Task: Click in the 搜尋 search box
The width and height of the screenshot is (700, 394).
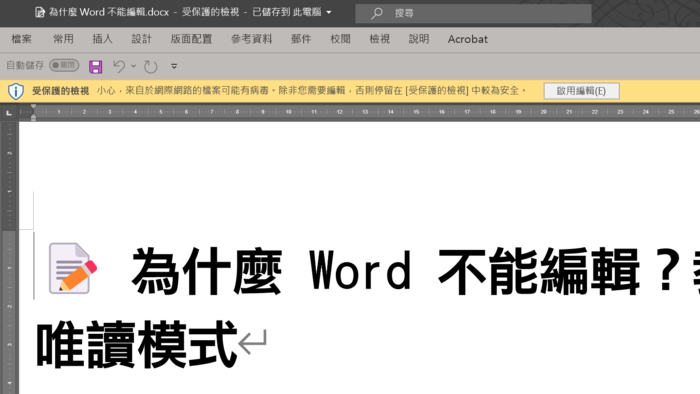Action: pos(473,13)
